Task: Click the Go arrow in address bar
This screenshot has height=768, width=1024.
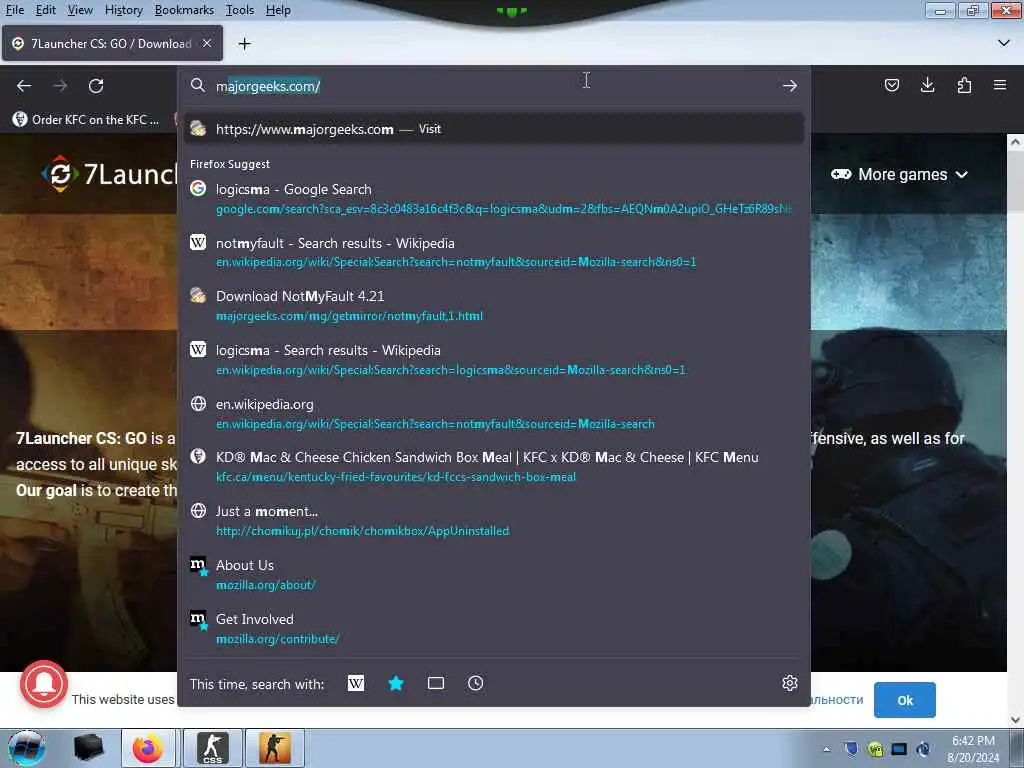Action: point(790,86)
